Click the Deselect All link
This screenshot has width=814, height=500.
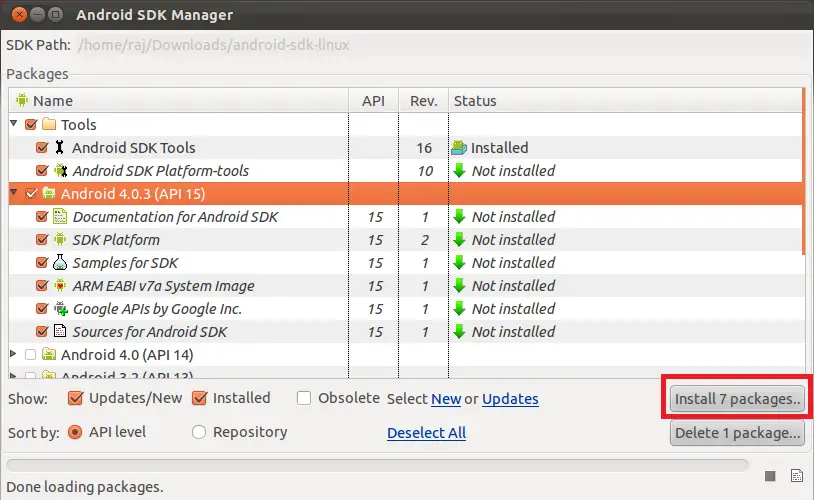[x=426, y=433]
